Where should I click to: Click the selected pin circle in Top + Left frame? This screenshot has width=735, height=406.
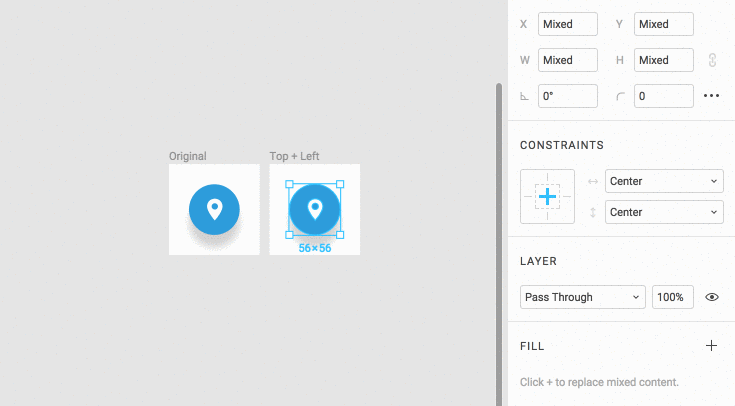click(x=315, y=210)
